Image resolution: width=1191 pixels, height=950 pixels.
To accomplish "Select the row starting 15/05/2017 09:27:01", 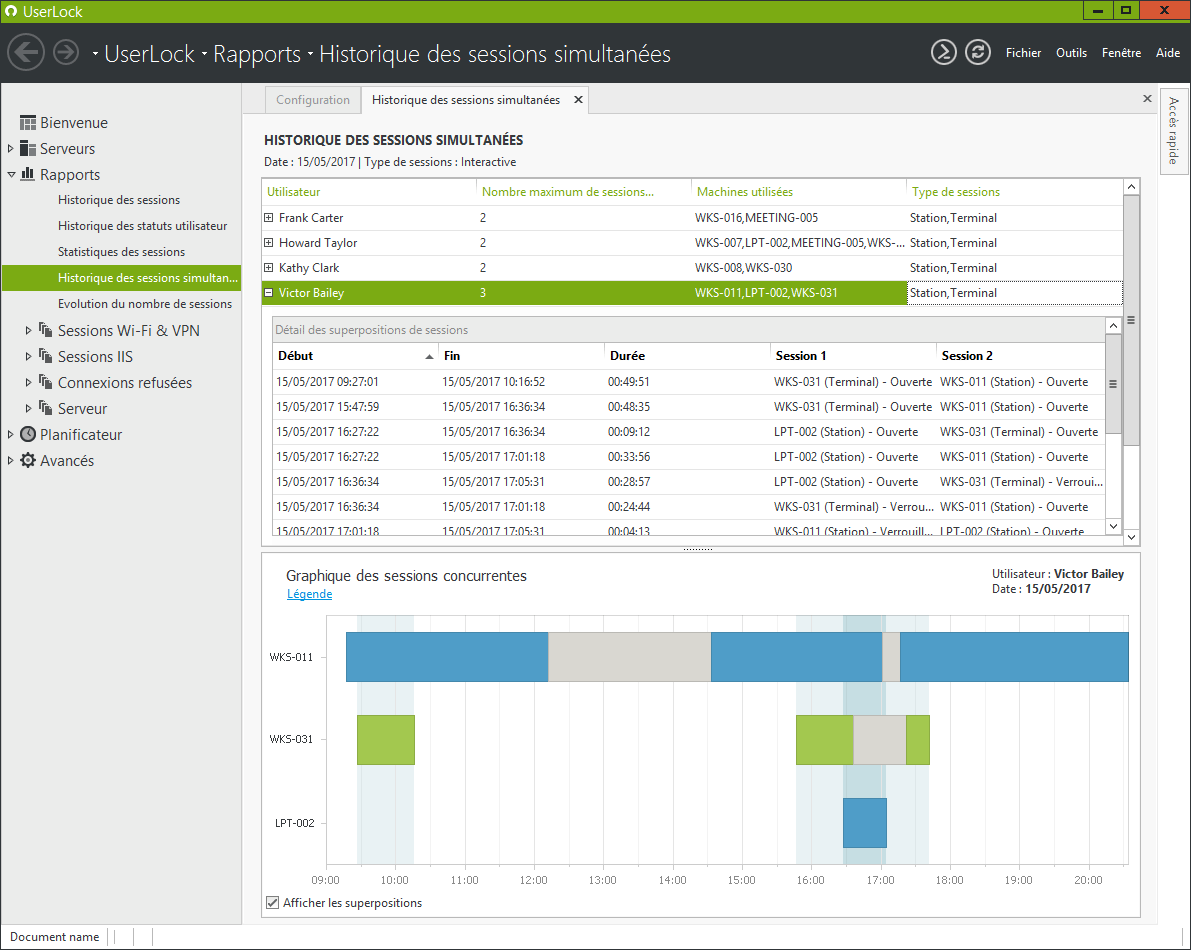I will [689, 381].
